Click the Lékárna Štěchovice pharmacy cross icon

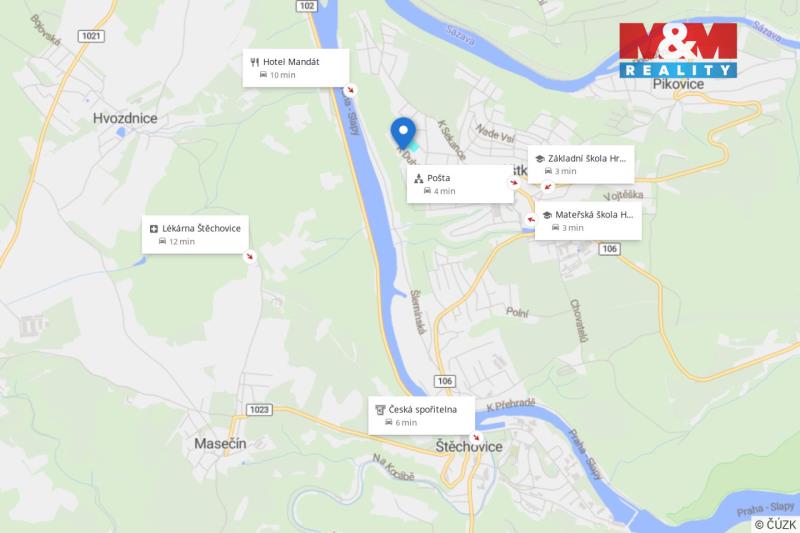[x=154, y=229]
